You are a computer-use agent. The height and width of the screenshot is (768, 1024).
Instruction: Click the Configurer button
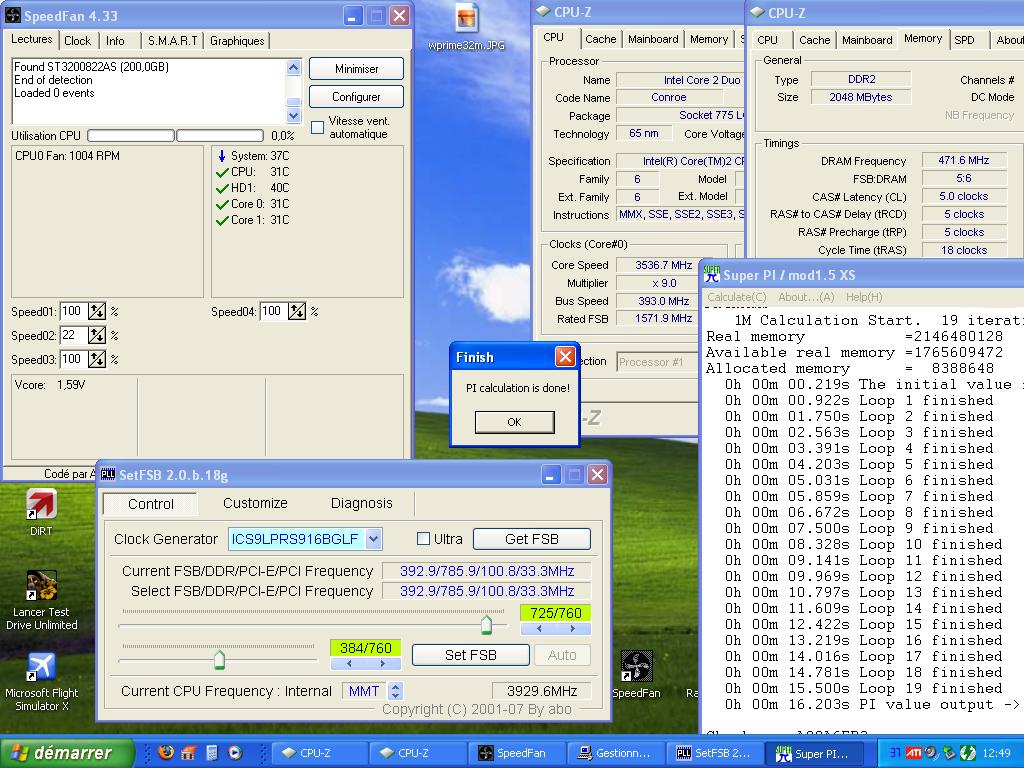pyautogui.click(x=356, y=97)
